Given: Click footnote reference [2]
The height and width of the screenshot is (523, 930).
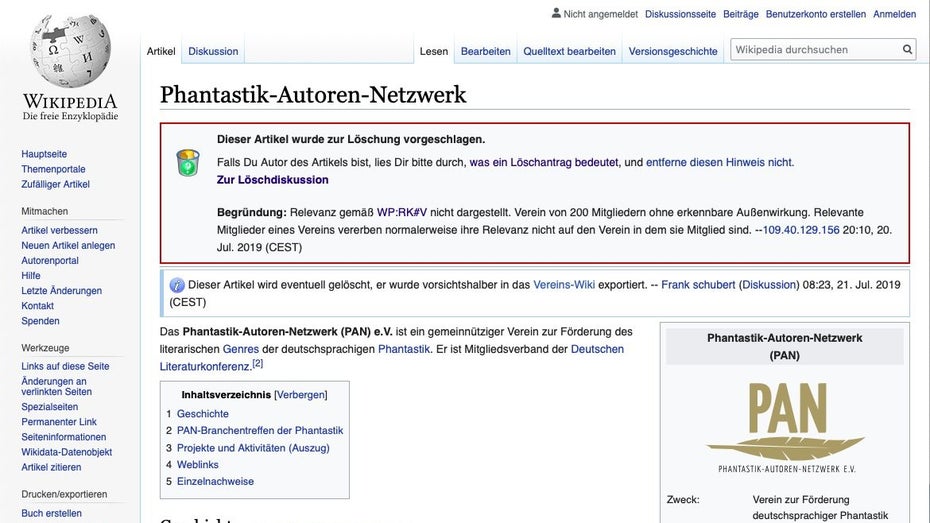Looking at the screenshot, I should click(x=257, y=364).
